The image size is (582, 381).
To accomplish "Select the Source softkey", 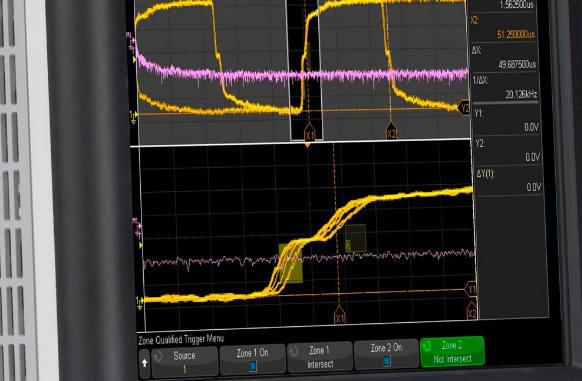I will tap(184, 362).
